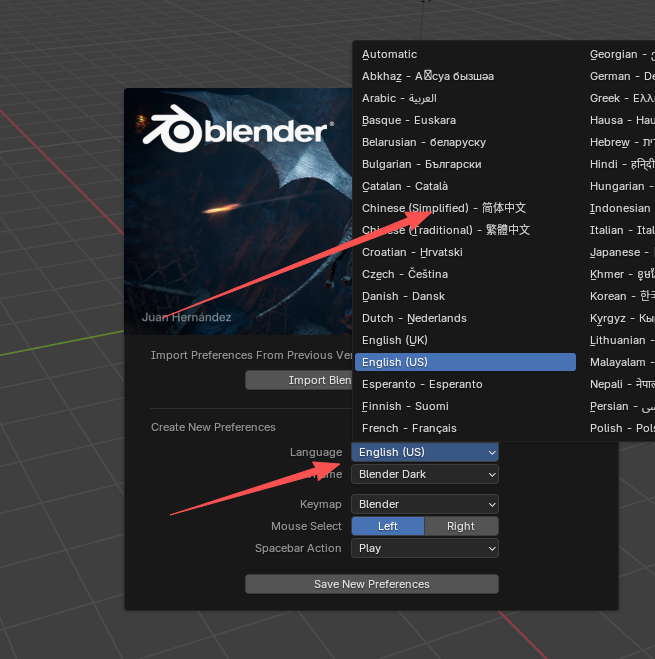Choose French - Français
This screenshot has width=655, height=659.
click(465, 428)
